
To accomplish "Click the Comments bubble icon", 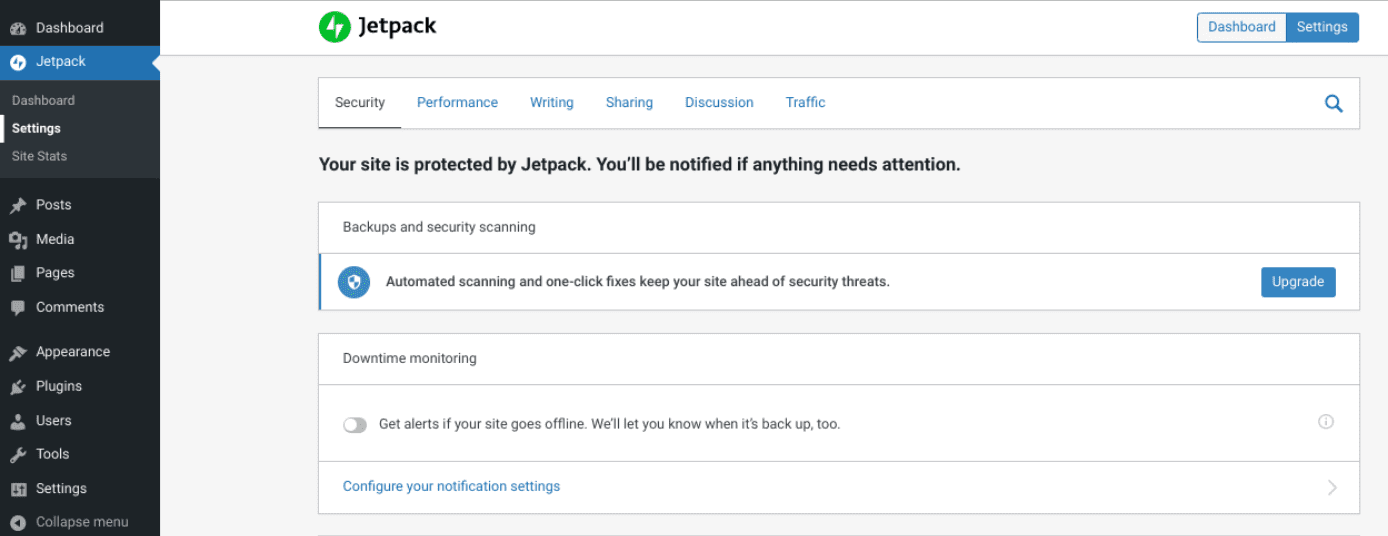I will tap(18, 308).
